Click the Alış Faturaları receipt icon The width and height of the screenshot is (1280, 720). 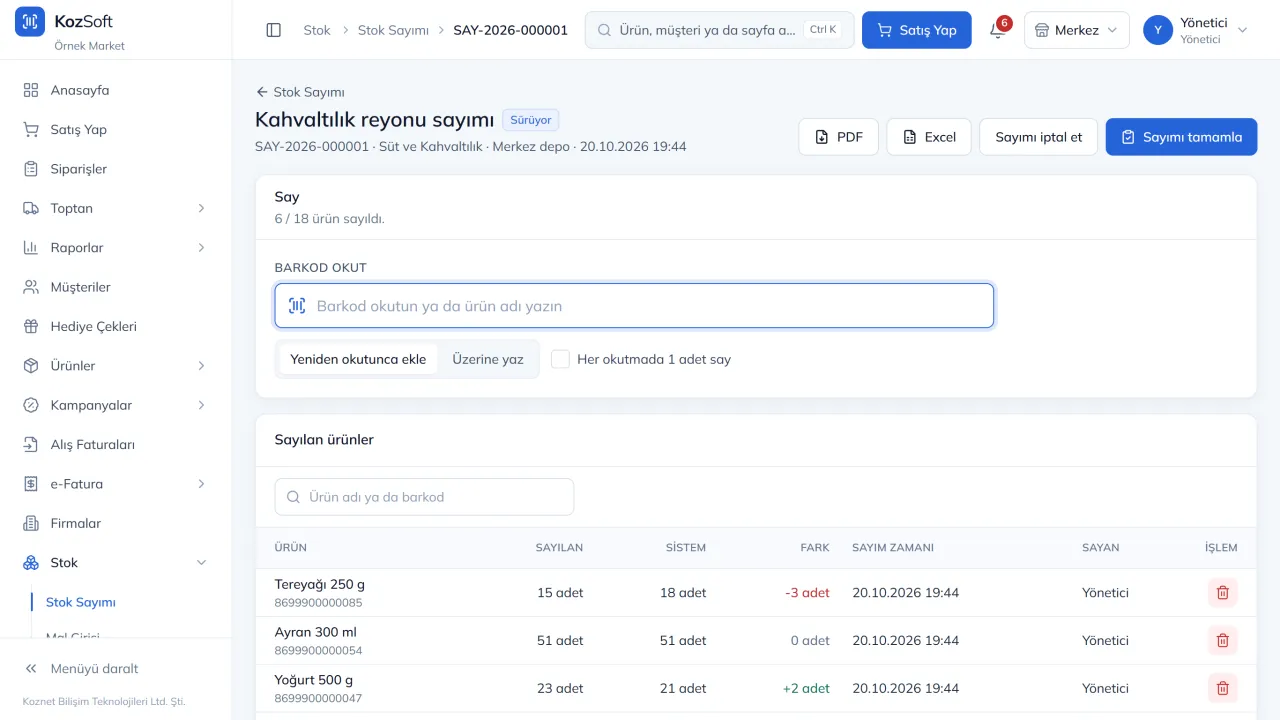31,444
